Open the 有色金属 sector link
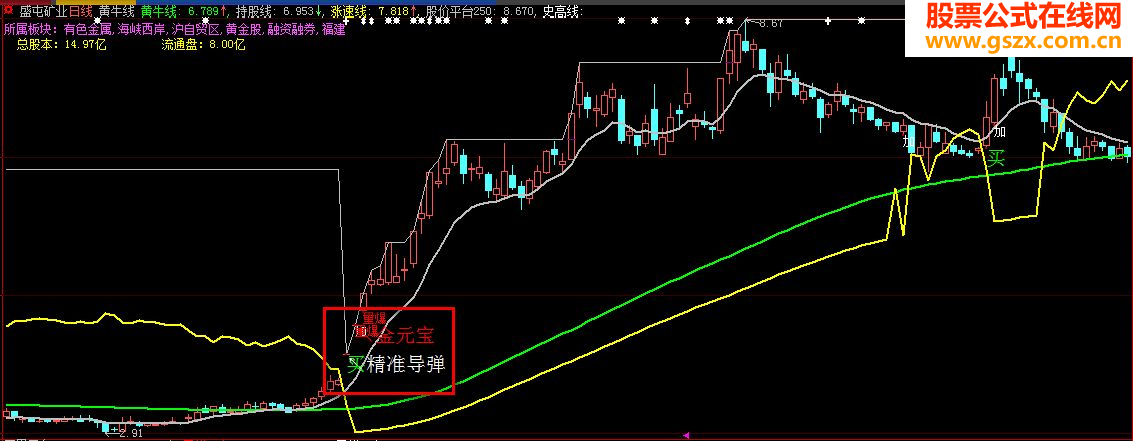Screen dimensions: 1133x441 (x=87, y=30)
